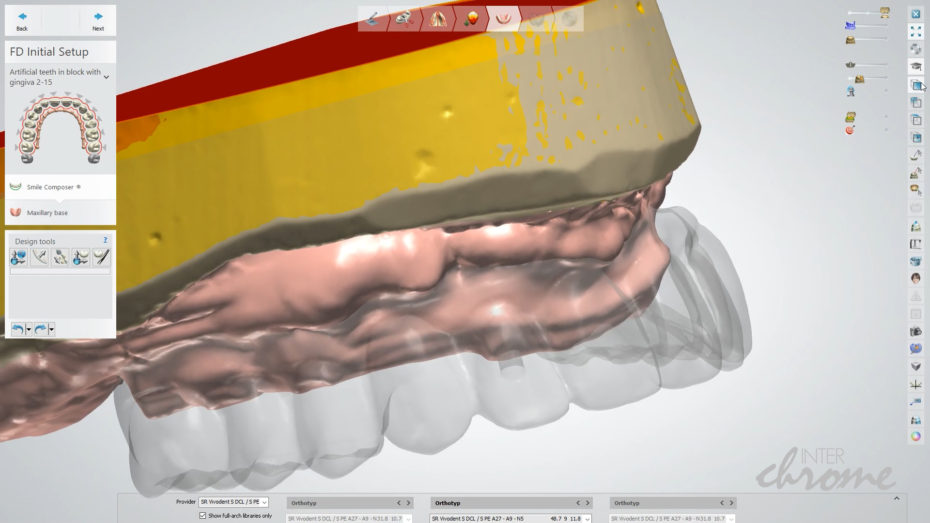The image size is (930, 523).
Task: Select the dental arch tooth diagram
Action: coord(60,128)
